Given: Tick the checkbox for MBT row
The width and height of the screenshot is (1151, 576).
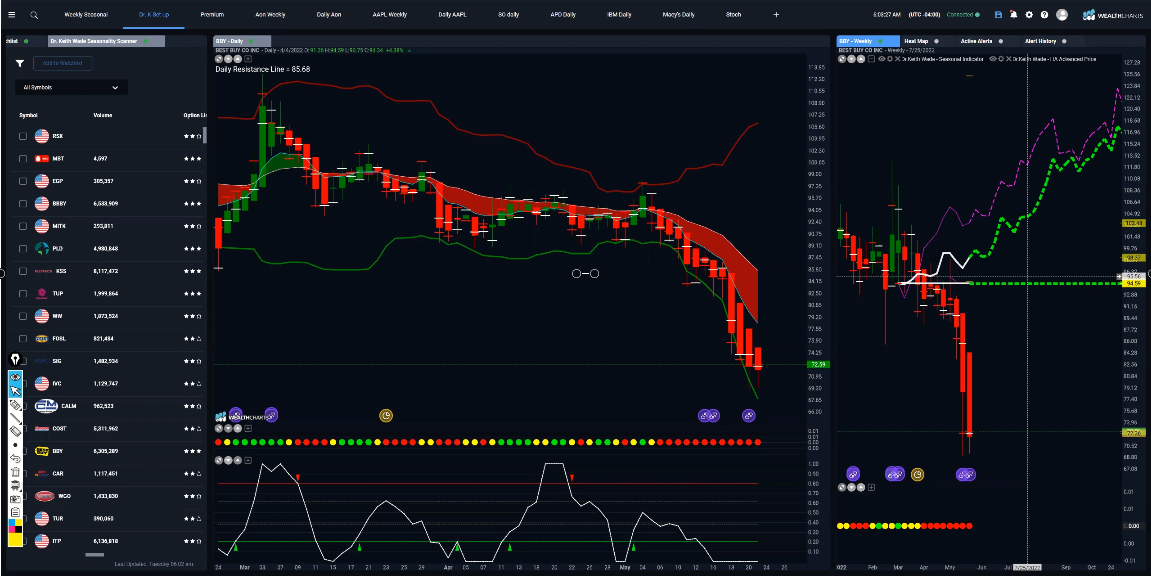Looking at the screenshot, I should click(x=23, y=158).
